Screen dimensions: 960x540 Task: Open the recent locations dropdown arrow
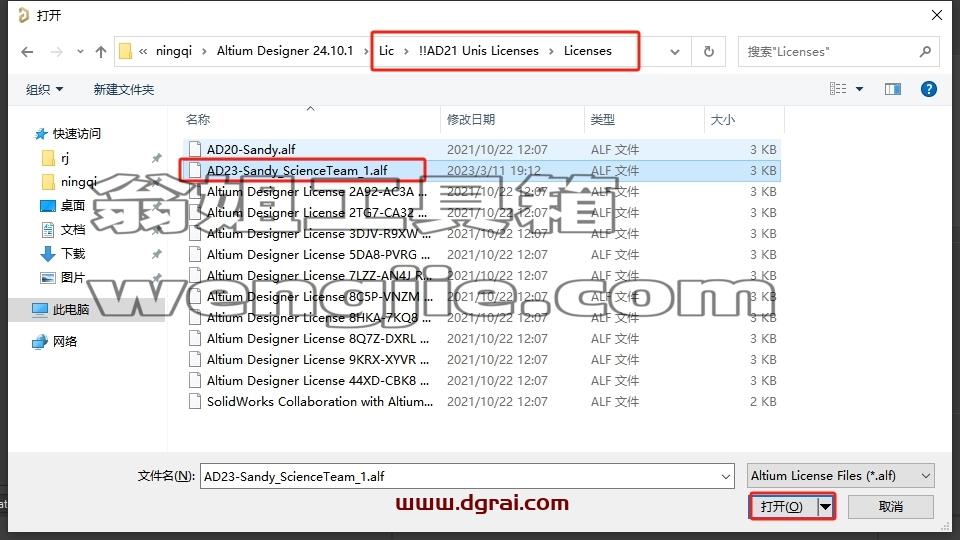click(80, 52)
